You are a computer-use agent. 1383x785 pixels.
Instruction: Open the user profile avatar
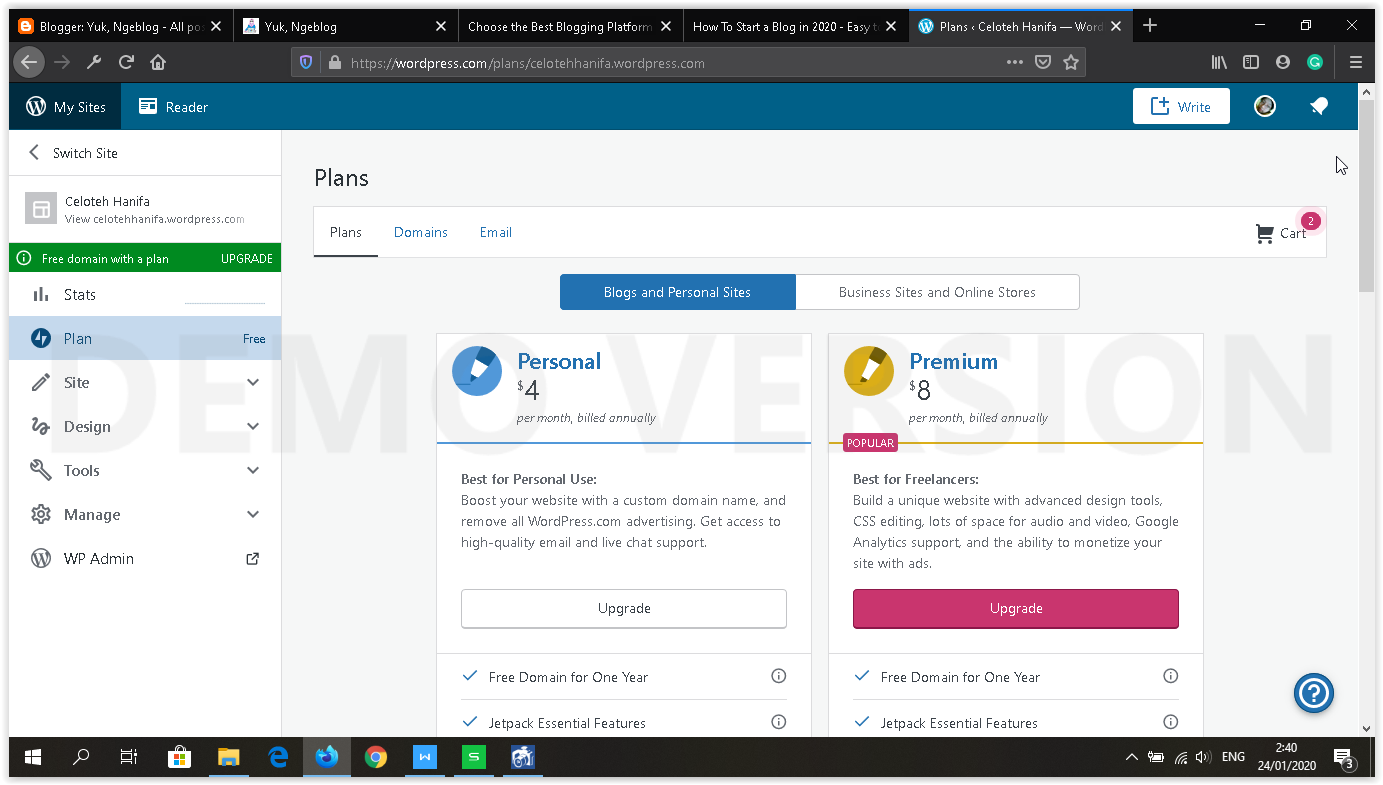pyautogui.click(x=1265, y=106)
